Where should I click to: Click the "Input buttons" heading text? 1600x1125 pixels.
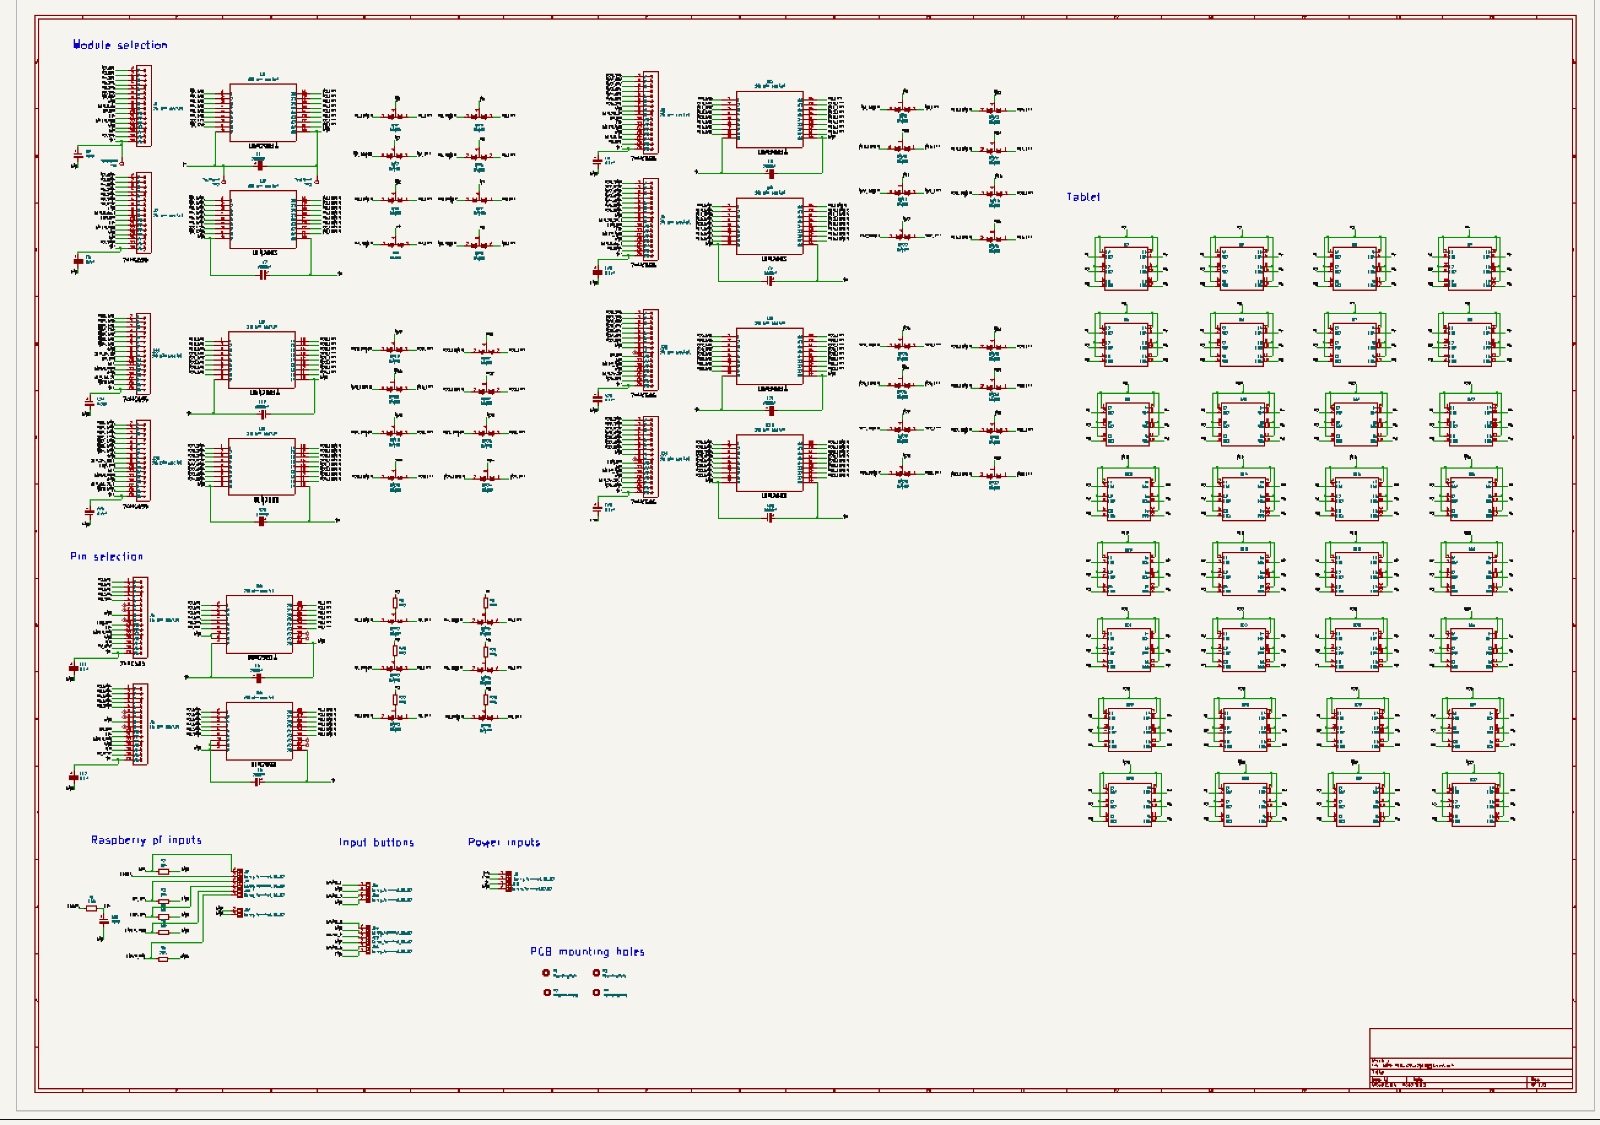point(376,842)
